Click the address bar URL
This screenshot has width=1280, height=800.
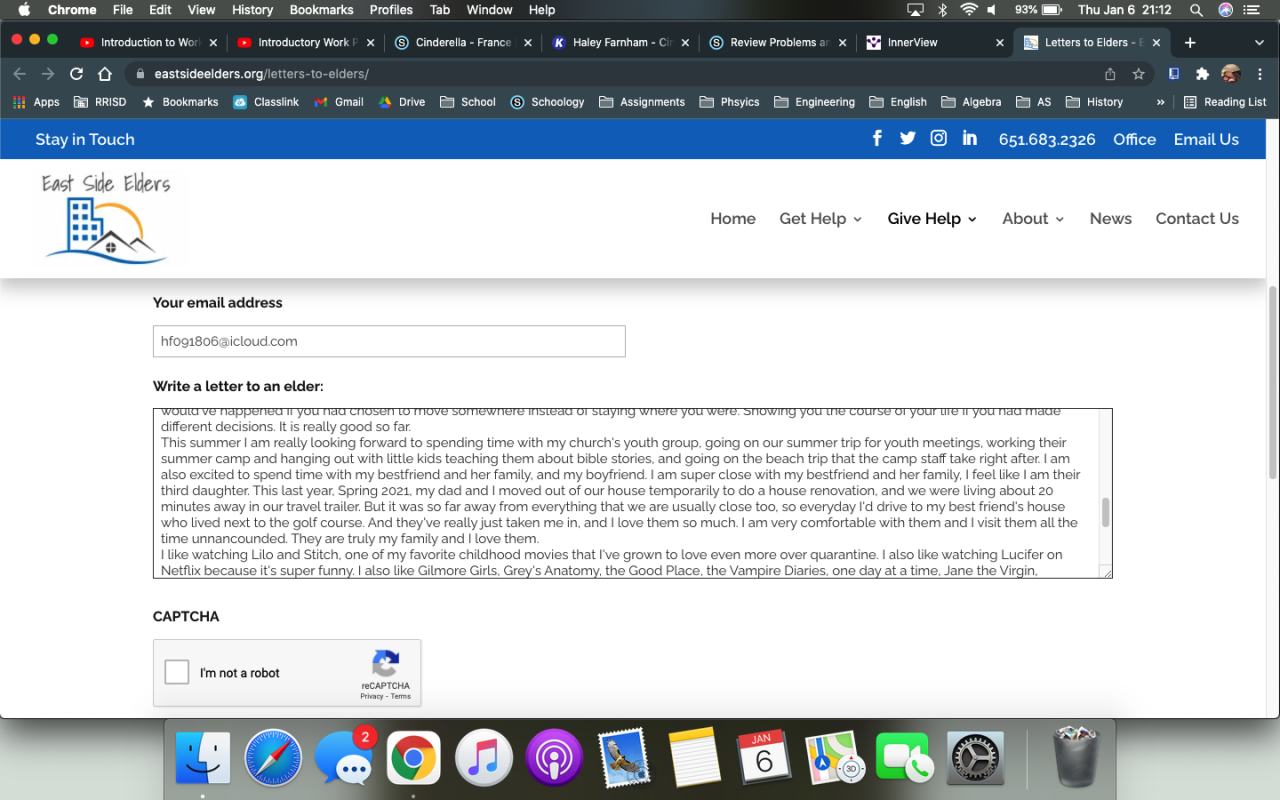262,74
